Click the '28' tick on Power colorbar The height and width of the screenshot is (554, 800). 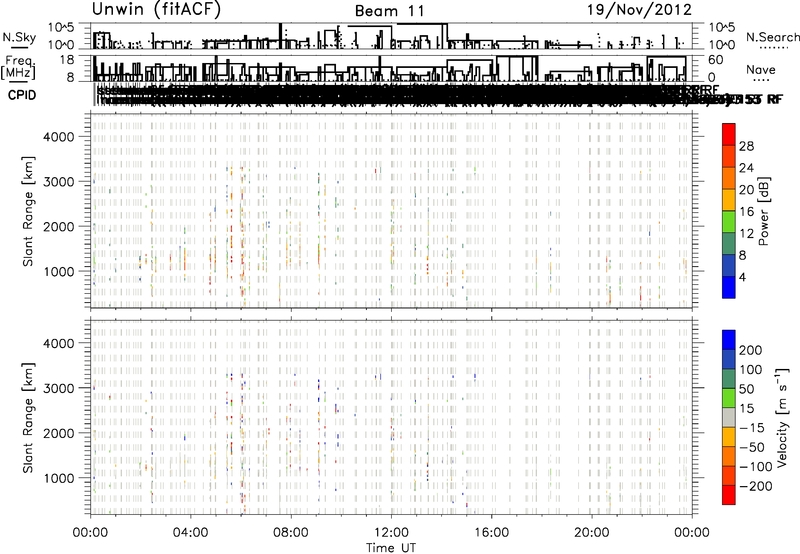(x=746, y=146)
